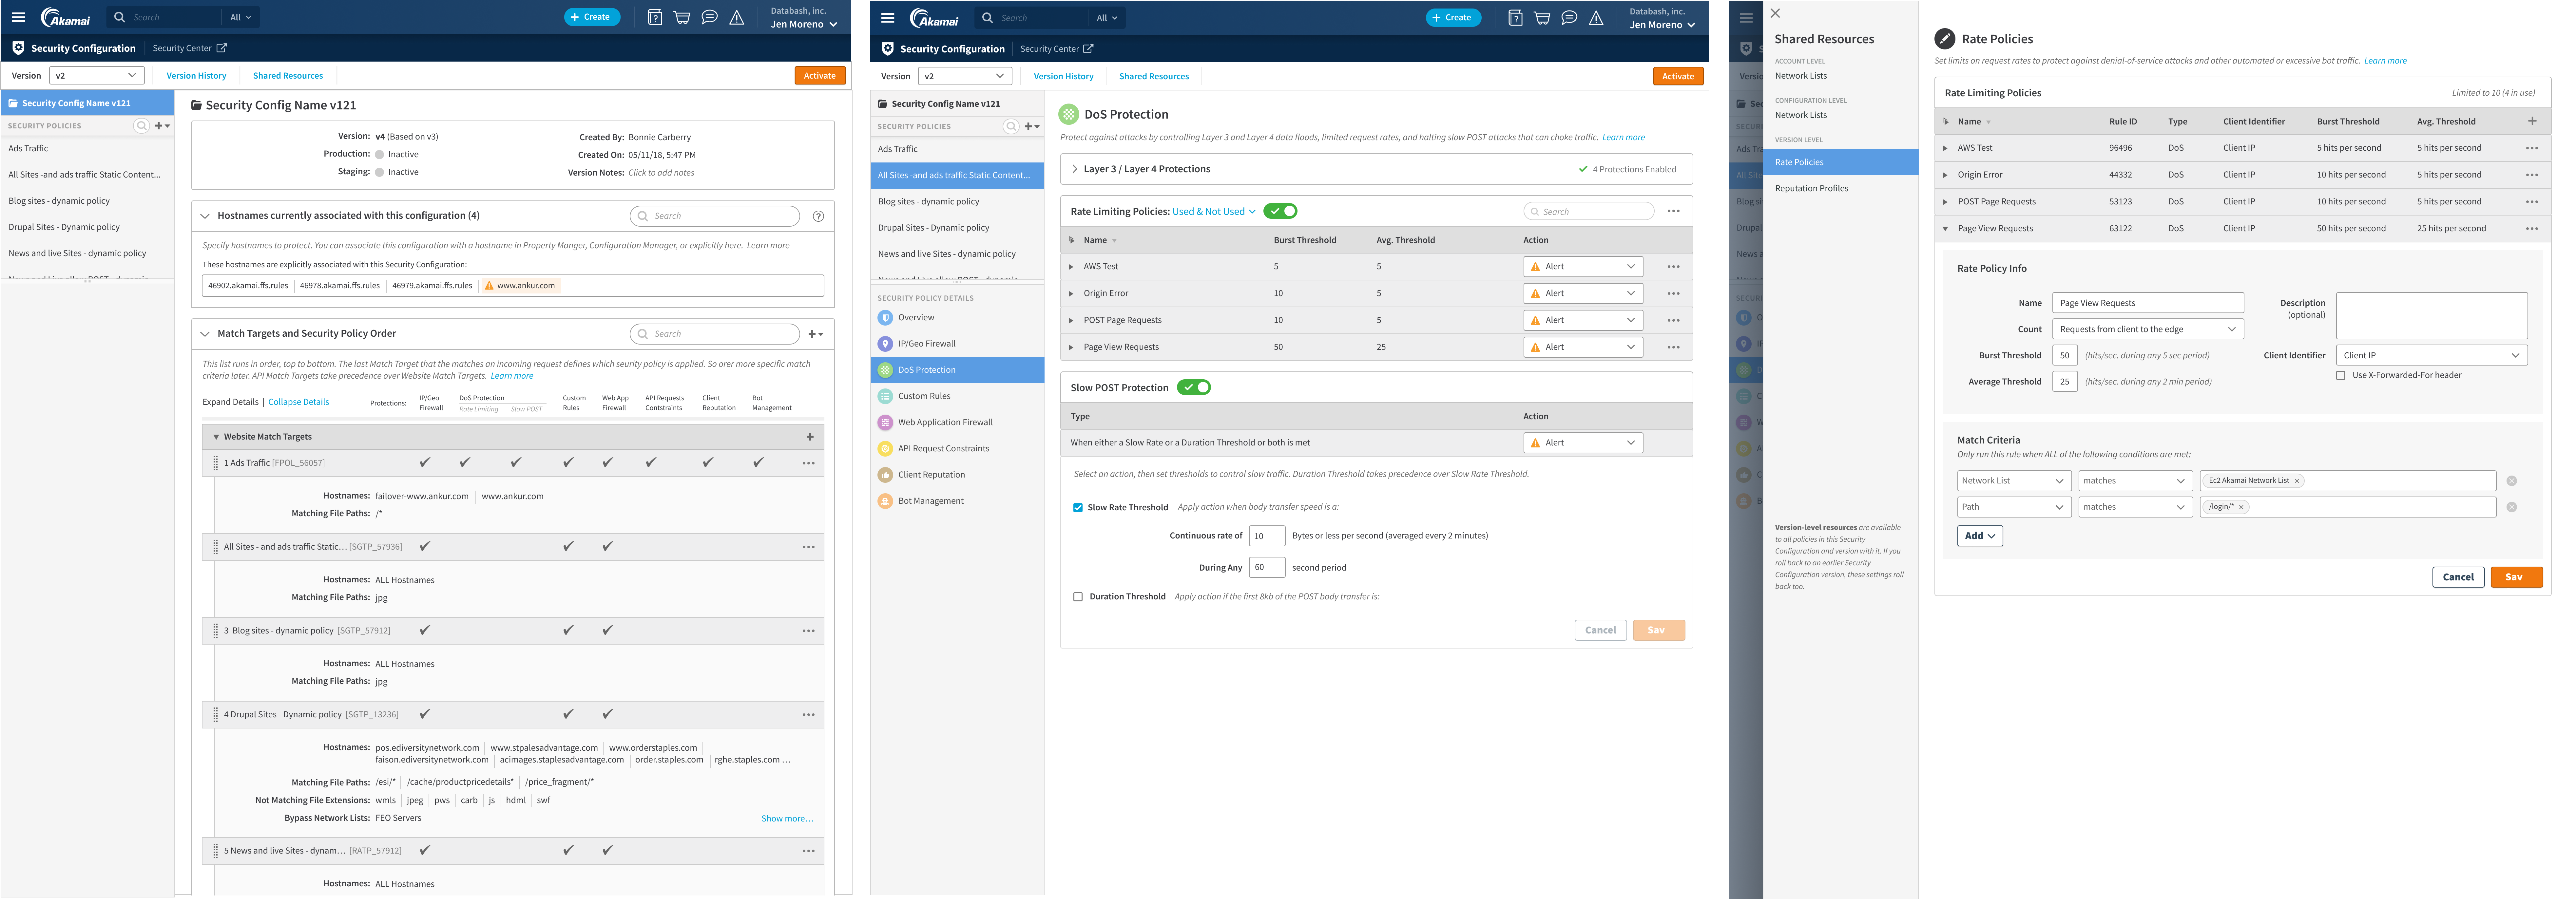Open more options for 4 Drupal Sites row
2576x904 pixels.
click(x=808, y=715)
